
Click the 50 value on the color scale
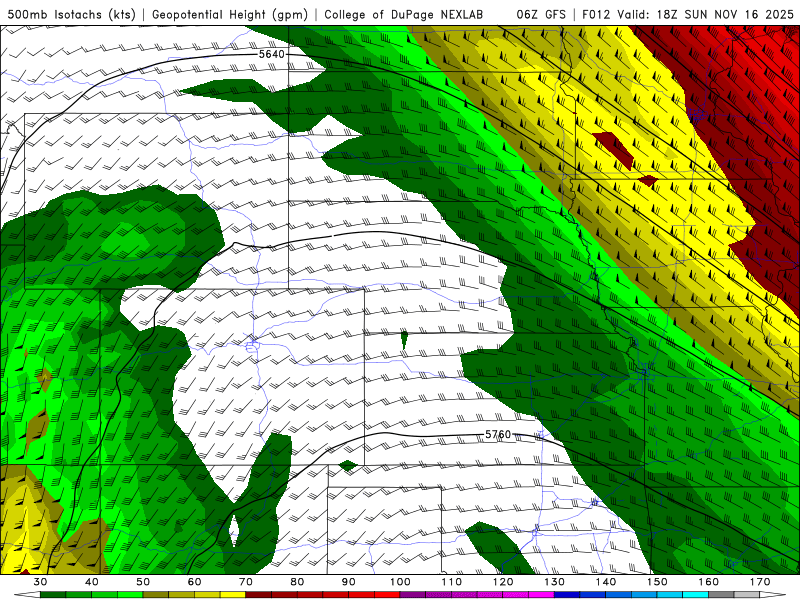click(x=143, y=582)
